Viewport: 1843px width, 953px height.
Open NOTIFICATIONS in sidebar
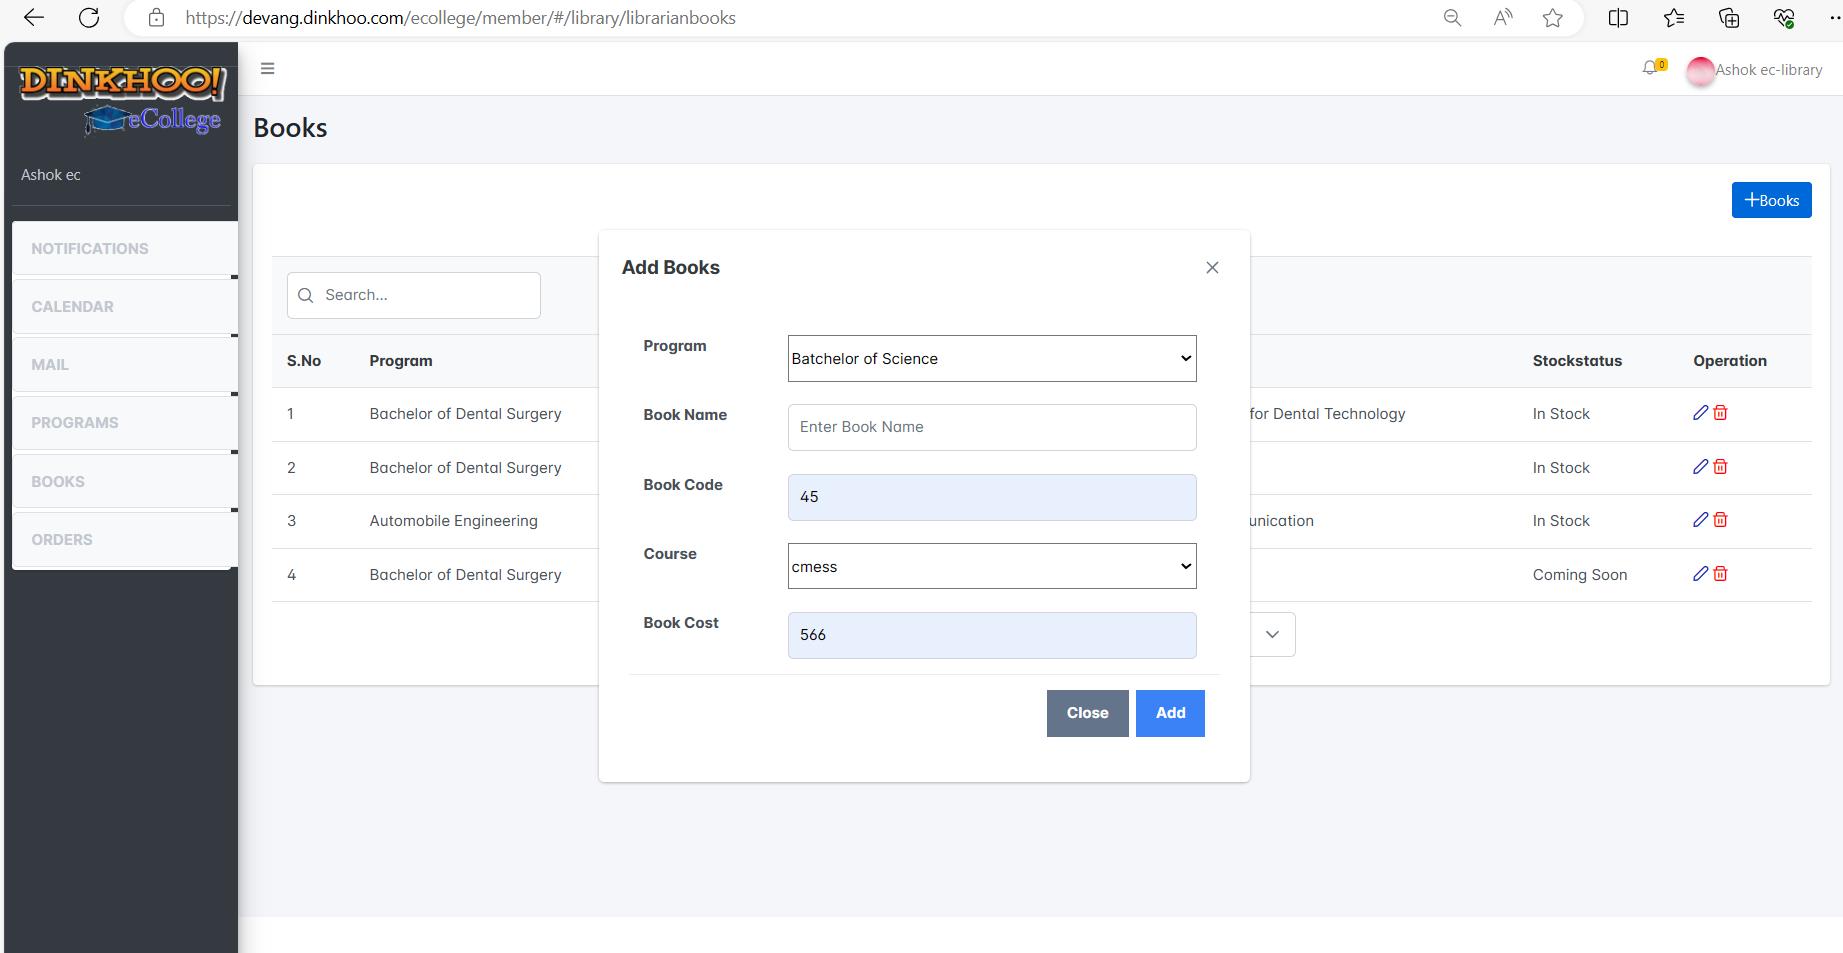click(x=124, y=249)
